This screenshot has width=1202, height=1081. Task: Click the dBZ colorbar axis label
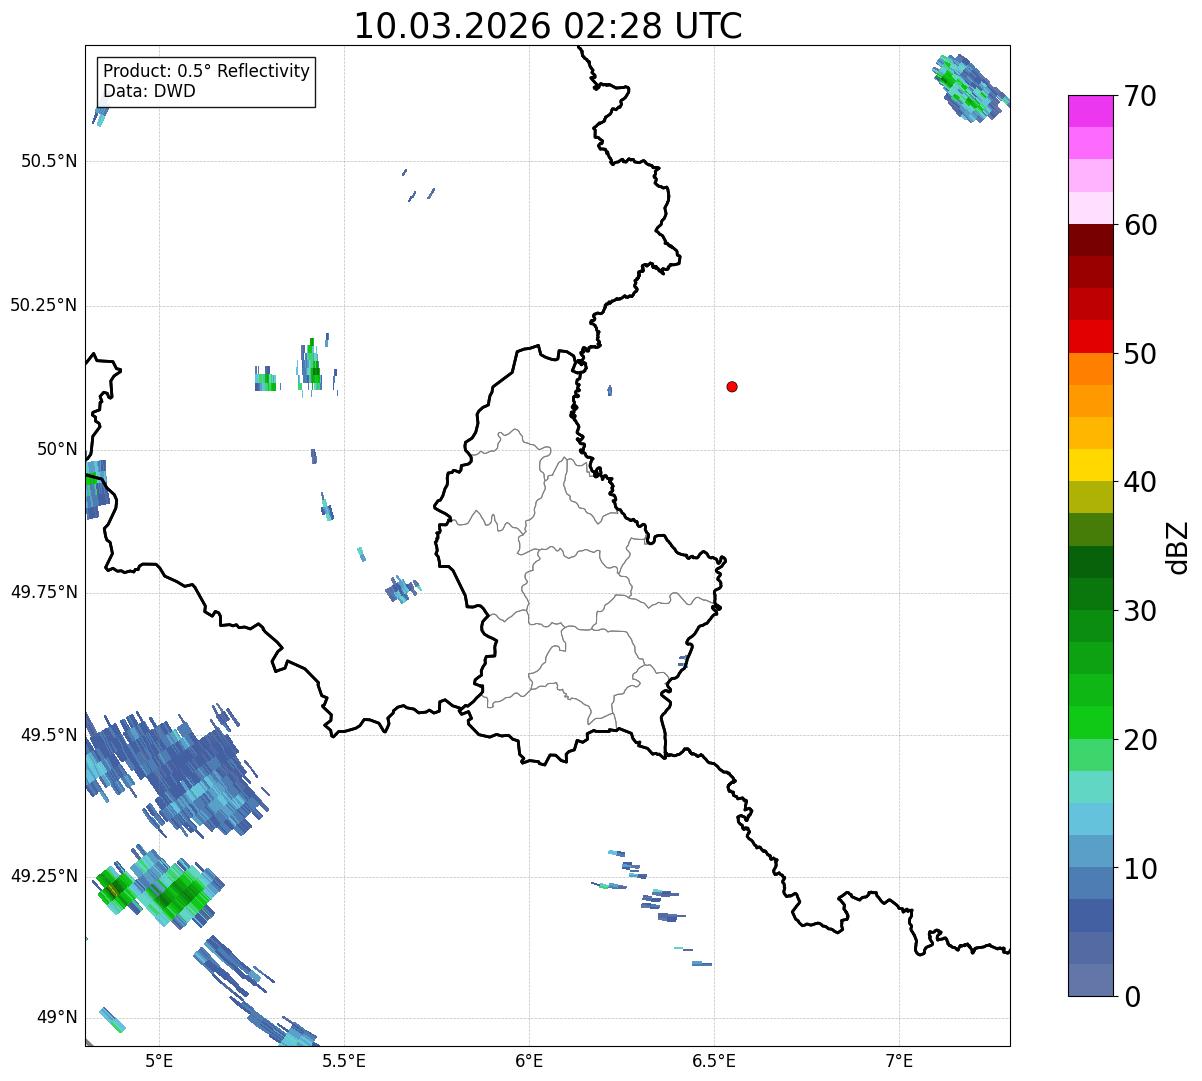pyautogui.click(x=1178, y=546)
